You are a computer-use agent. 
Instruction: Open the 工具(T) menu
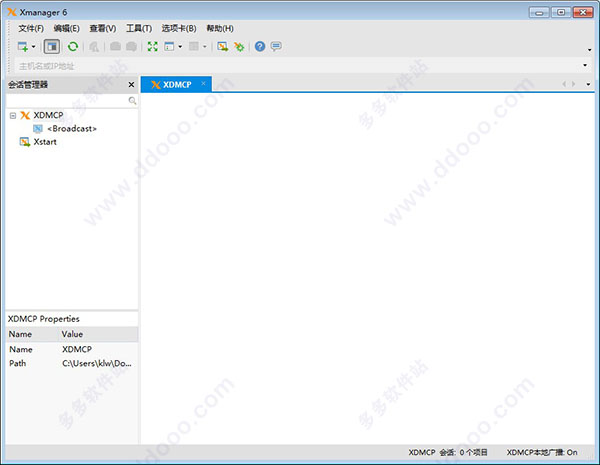(x=139, y=28)
